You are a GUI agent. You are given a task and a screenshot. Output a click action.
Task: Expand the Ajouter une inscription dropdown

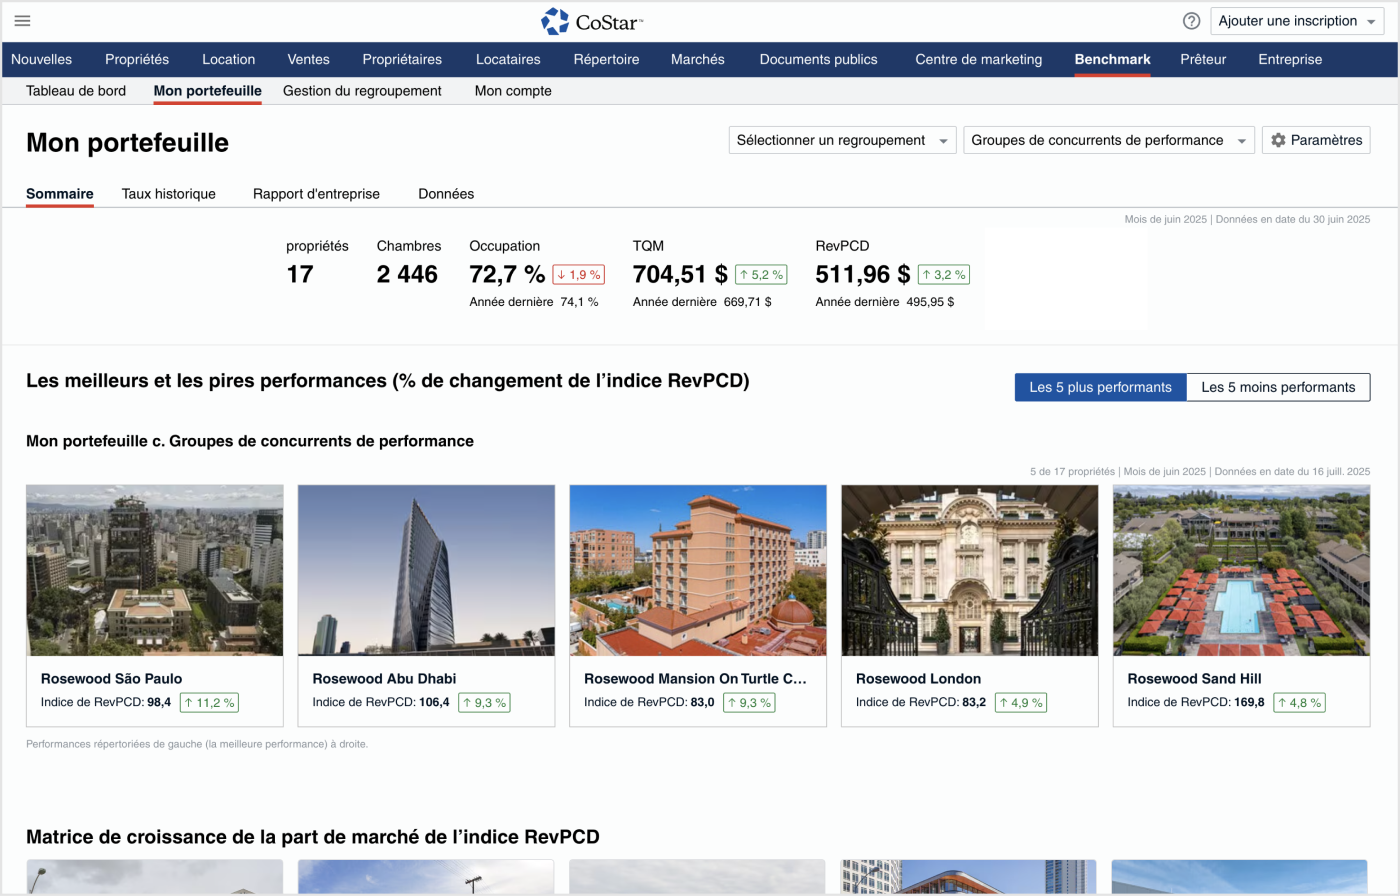pos(1297,21)
